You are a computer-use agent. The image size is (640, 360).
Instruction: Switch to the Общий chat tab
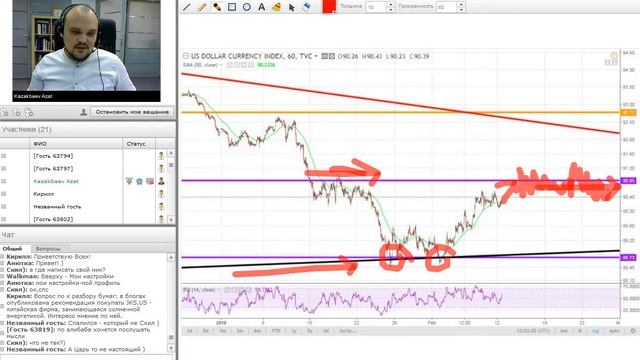coord(12,249)
